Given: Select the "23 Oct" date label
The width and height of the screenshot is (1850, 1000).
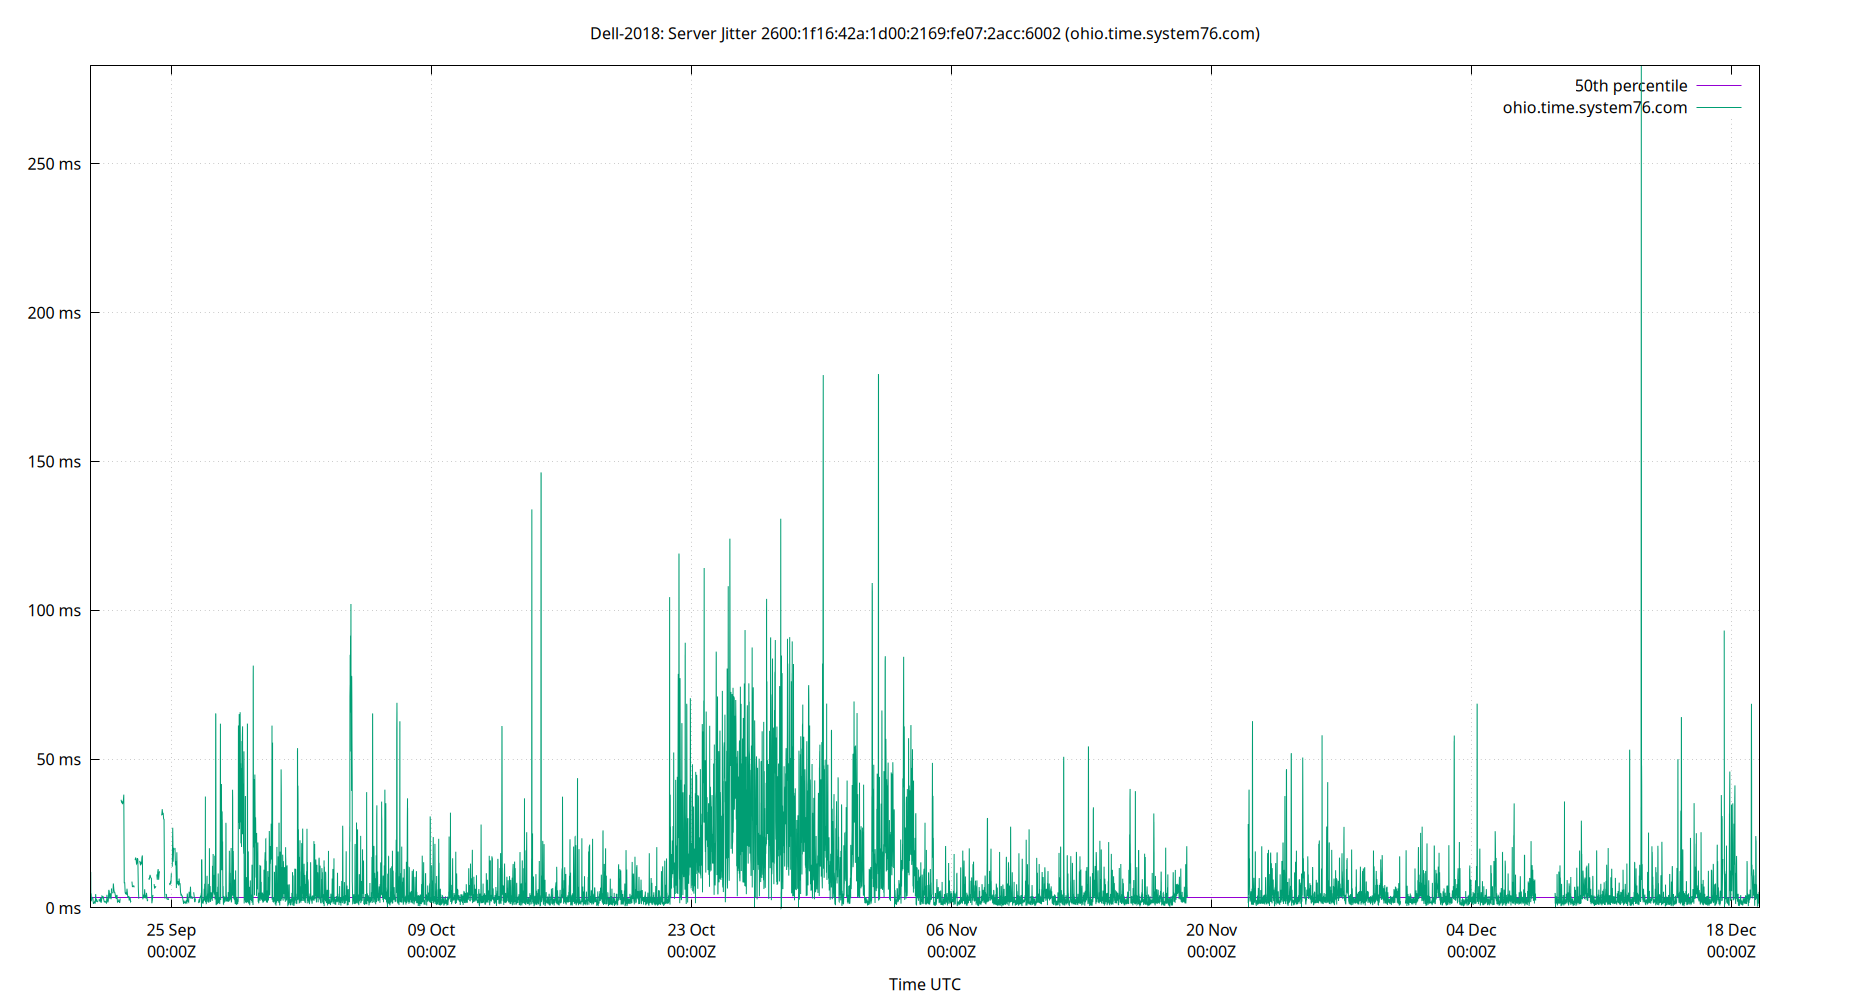Looking at the screenshot, I should 691,930.
